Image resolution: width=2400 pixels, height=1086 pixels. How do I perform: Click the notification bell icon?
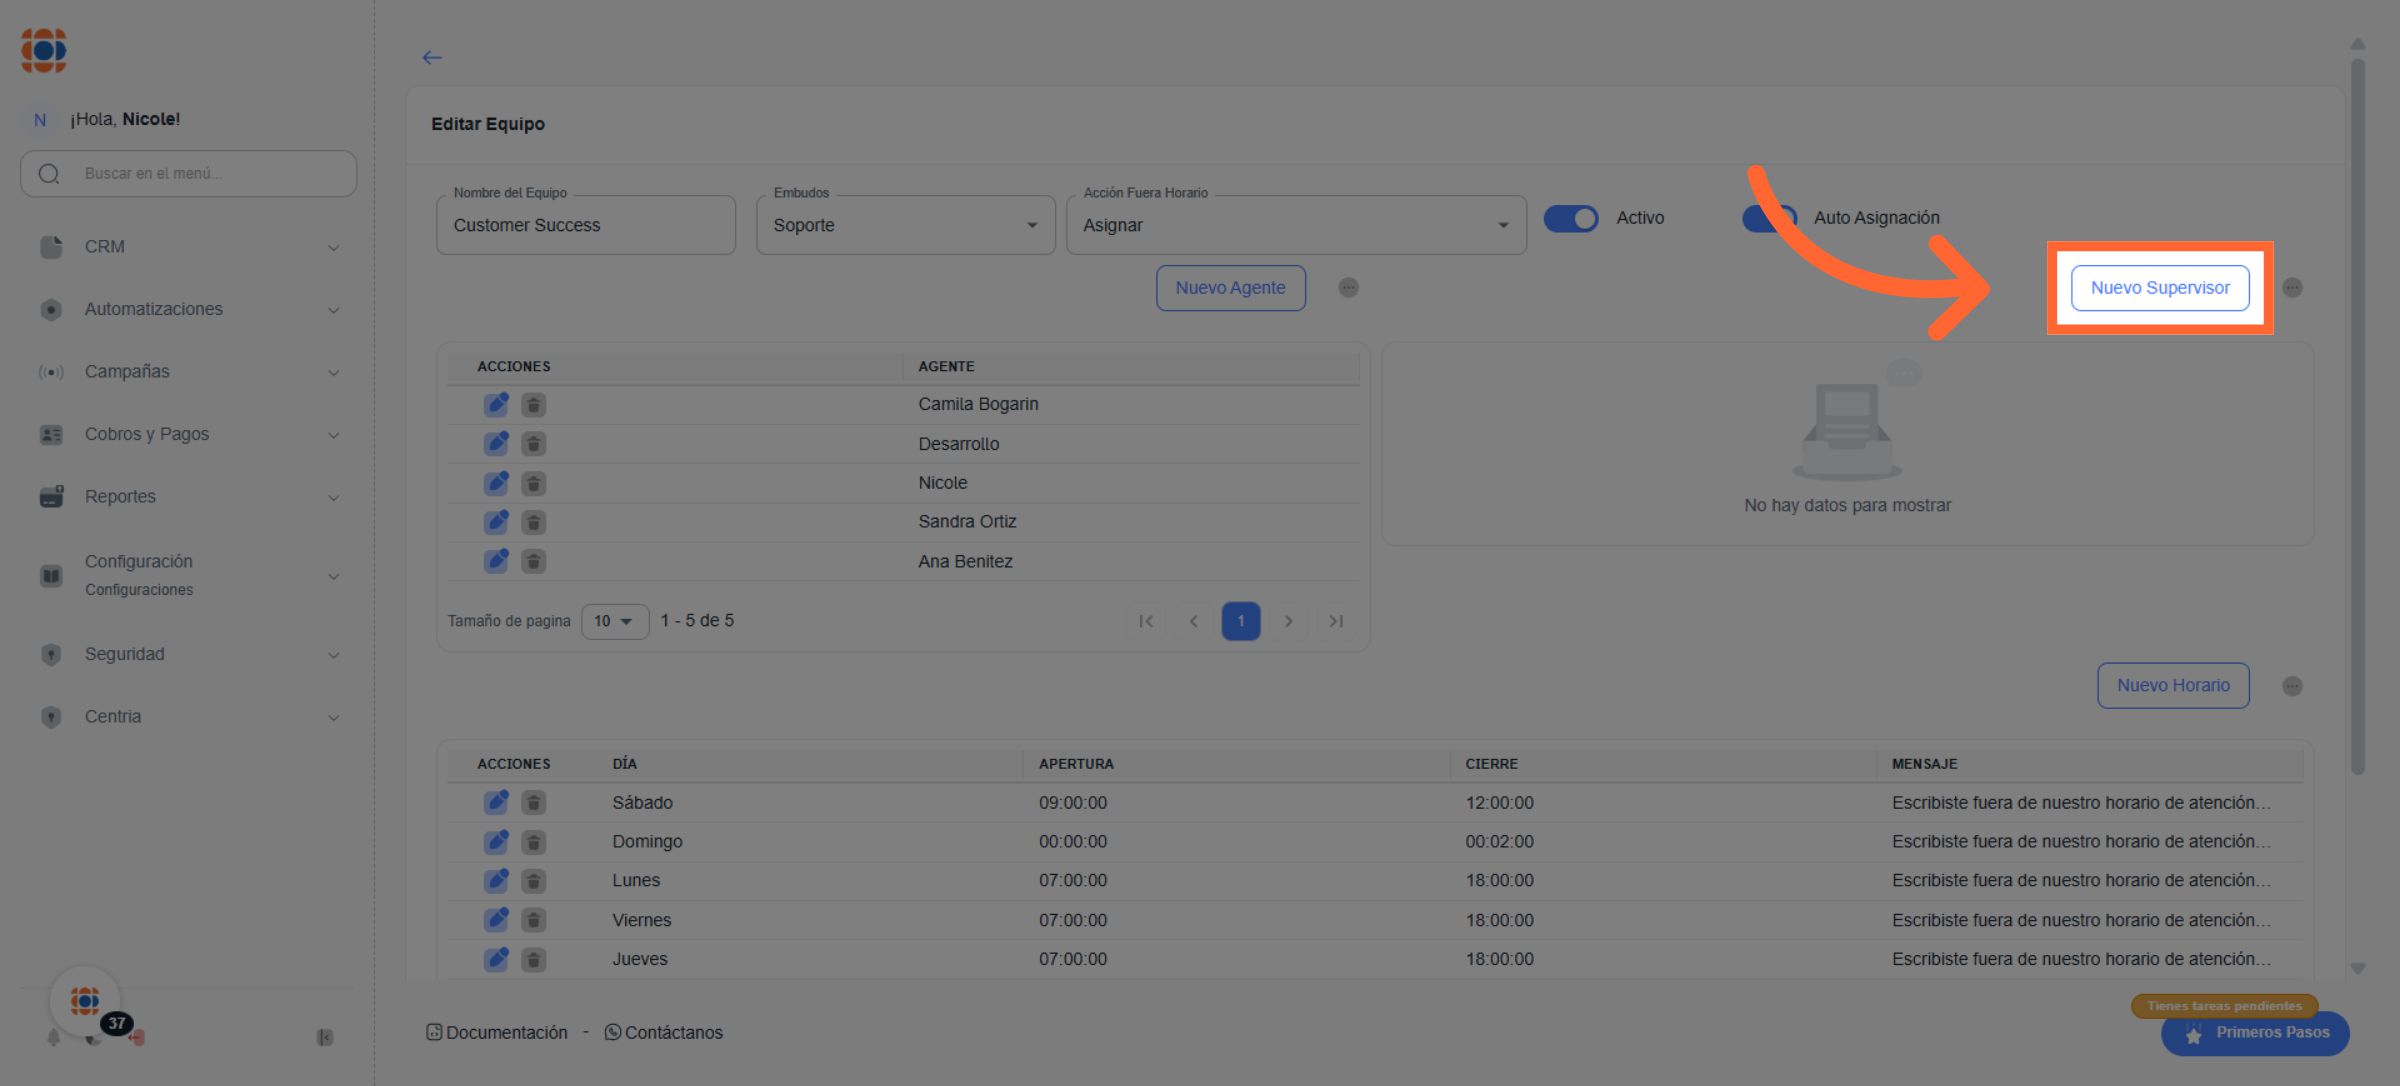coord(54,1038)
